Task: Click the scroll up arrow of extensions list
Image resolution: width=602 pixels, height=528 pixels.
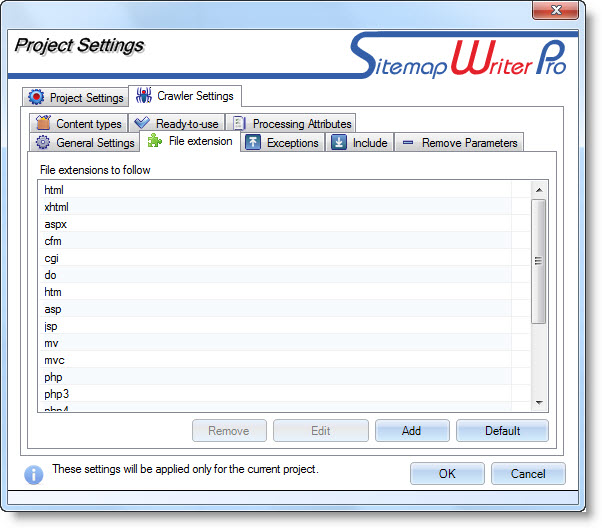Action: tap(539, 190)
